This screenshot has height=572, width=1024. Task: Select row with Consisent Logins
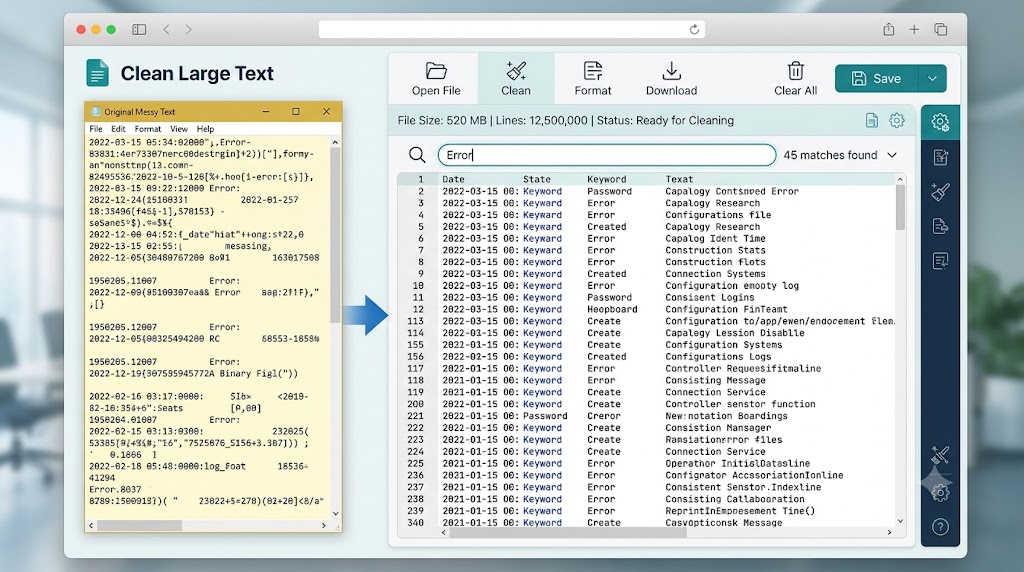647,297
